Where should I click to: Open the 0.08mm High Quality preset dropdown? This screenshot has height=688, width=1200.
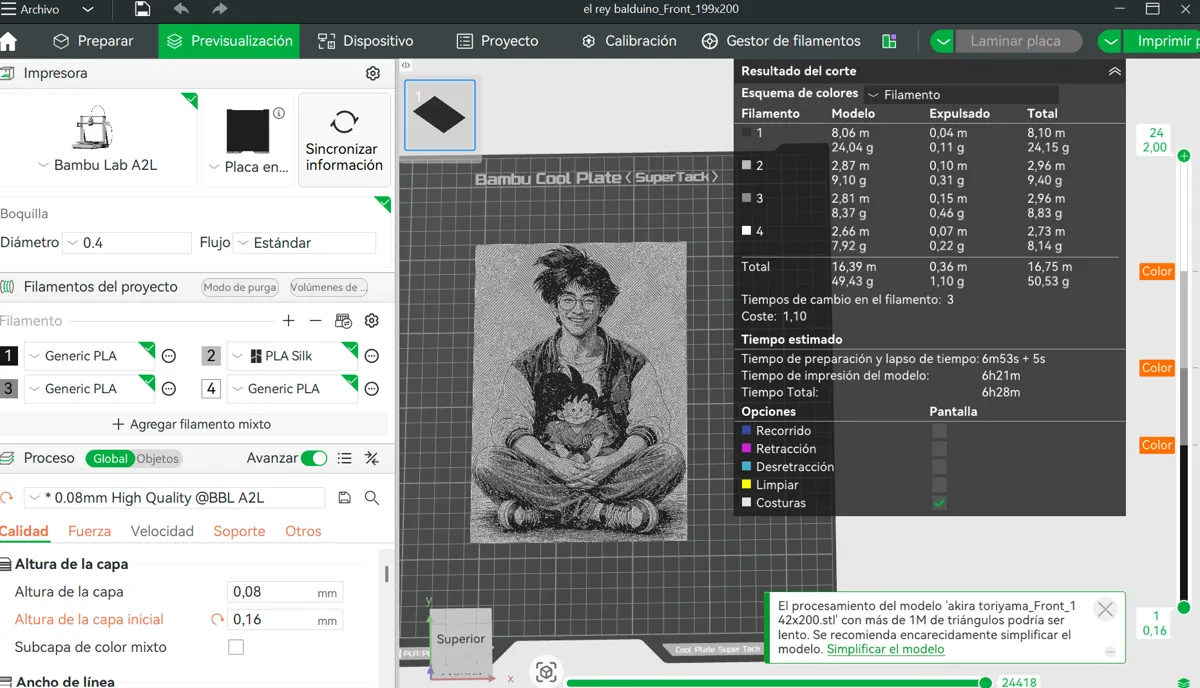pos(175,498)
